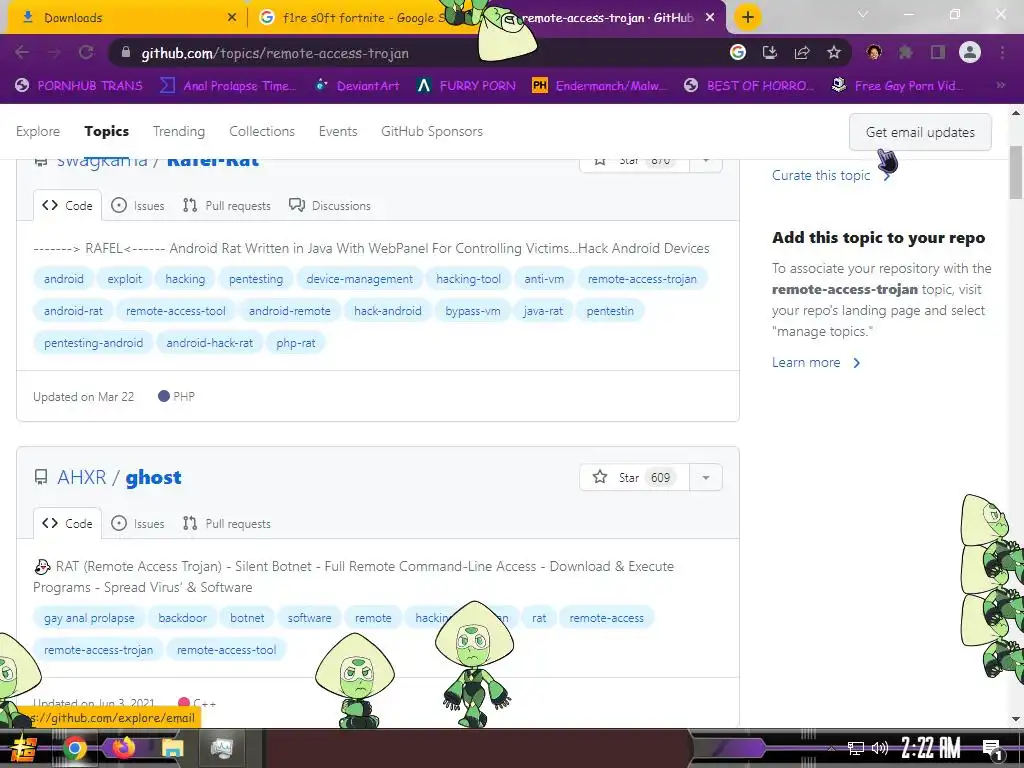1024x768 pixels.
Task: Star the ghost repository
Action: coord(634,477)
